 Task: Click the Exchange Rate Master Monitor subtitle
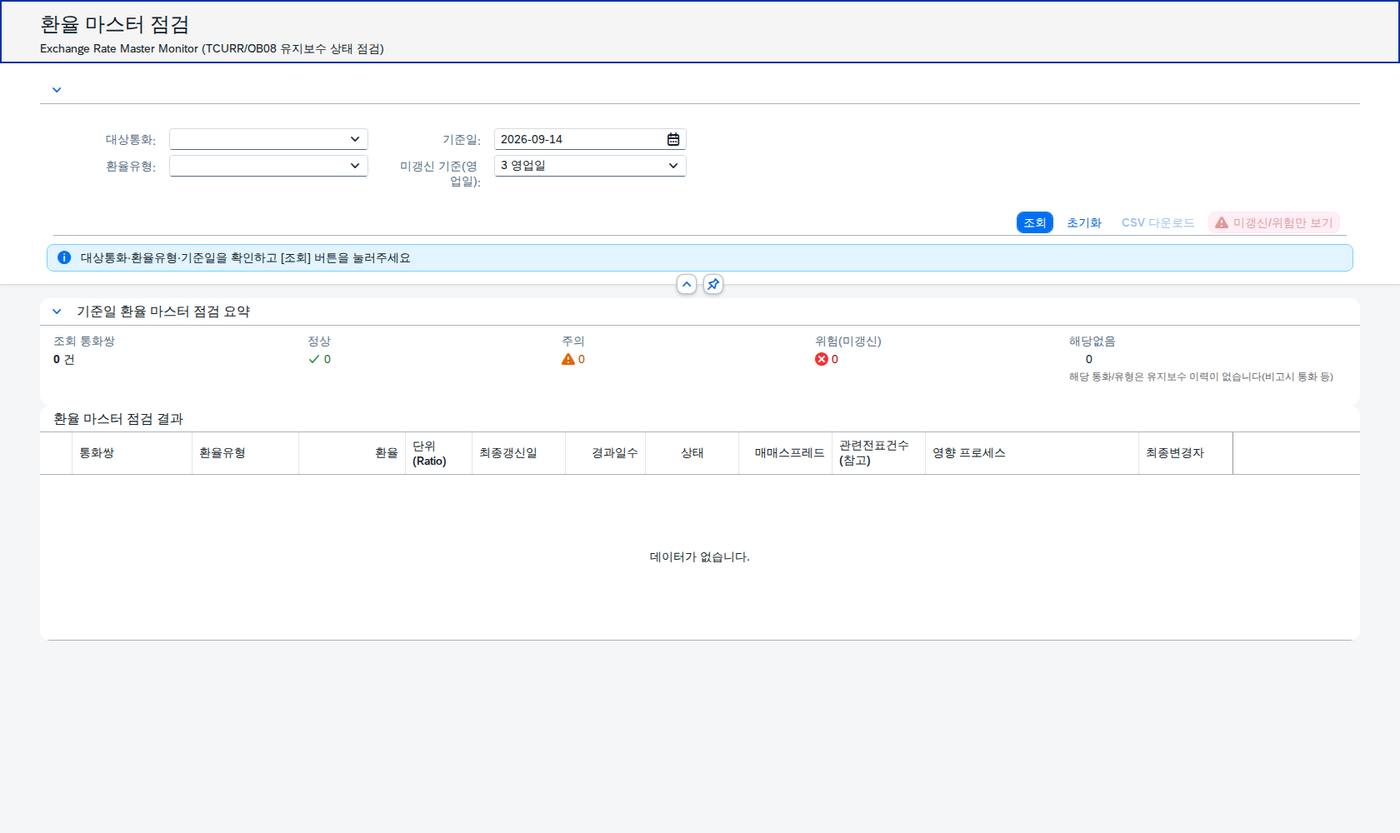pyautogui.click(x=212, y=48)
